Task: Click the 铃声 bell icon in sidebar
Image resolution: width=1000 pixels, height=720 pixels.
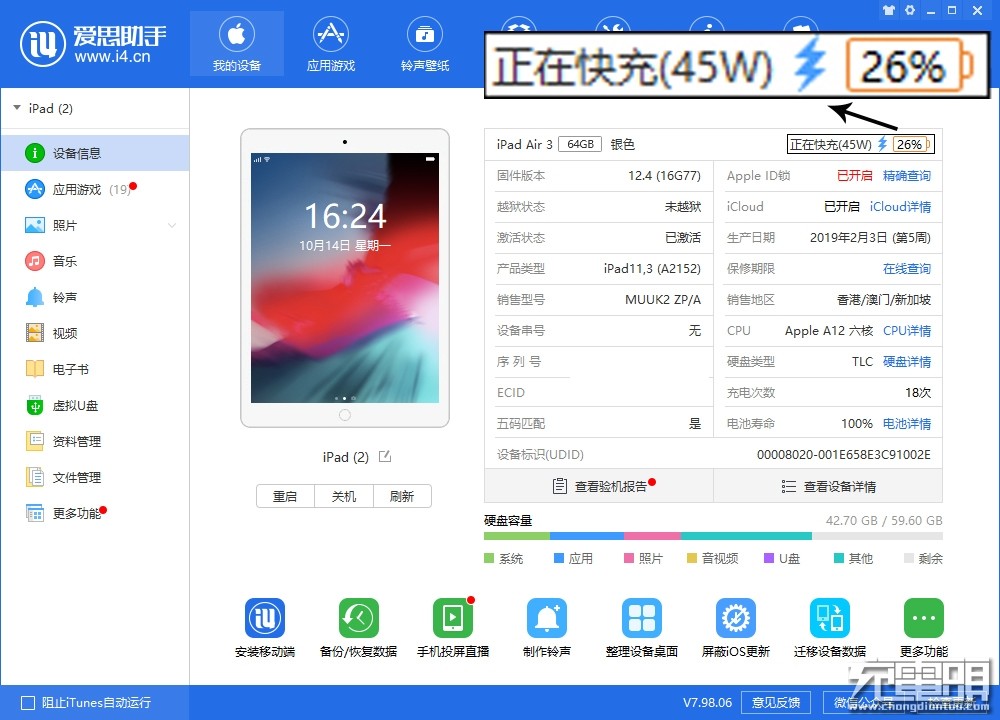Action: pos(34,297)
